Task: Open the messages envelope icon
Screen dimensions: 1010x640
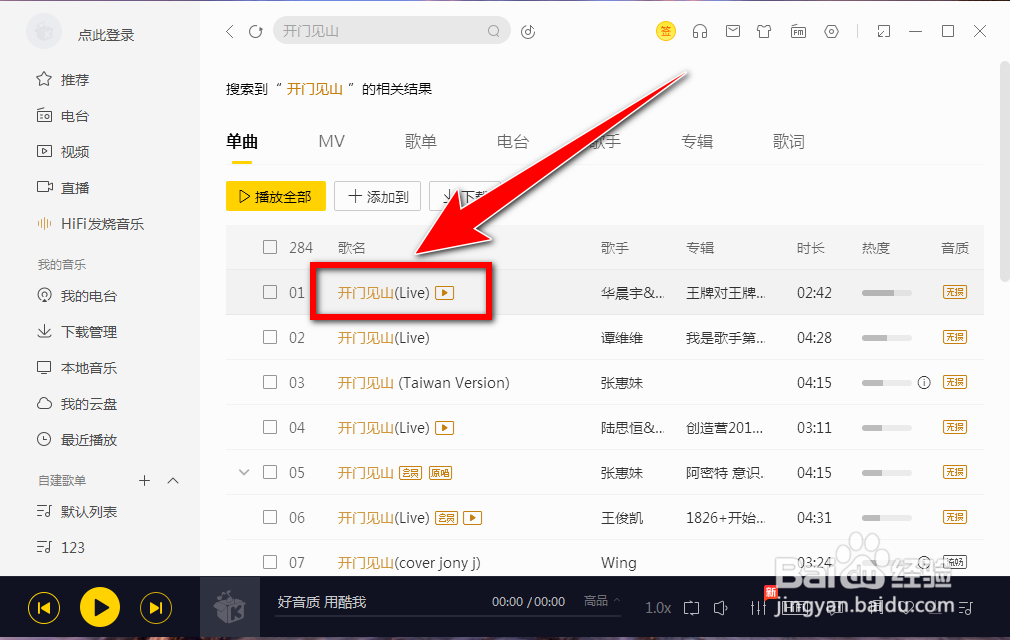Action: (x=732, y=31)
